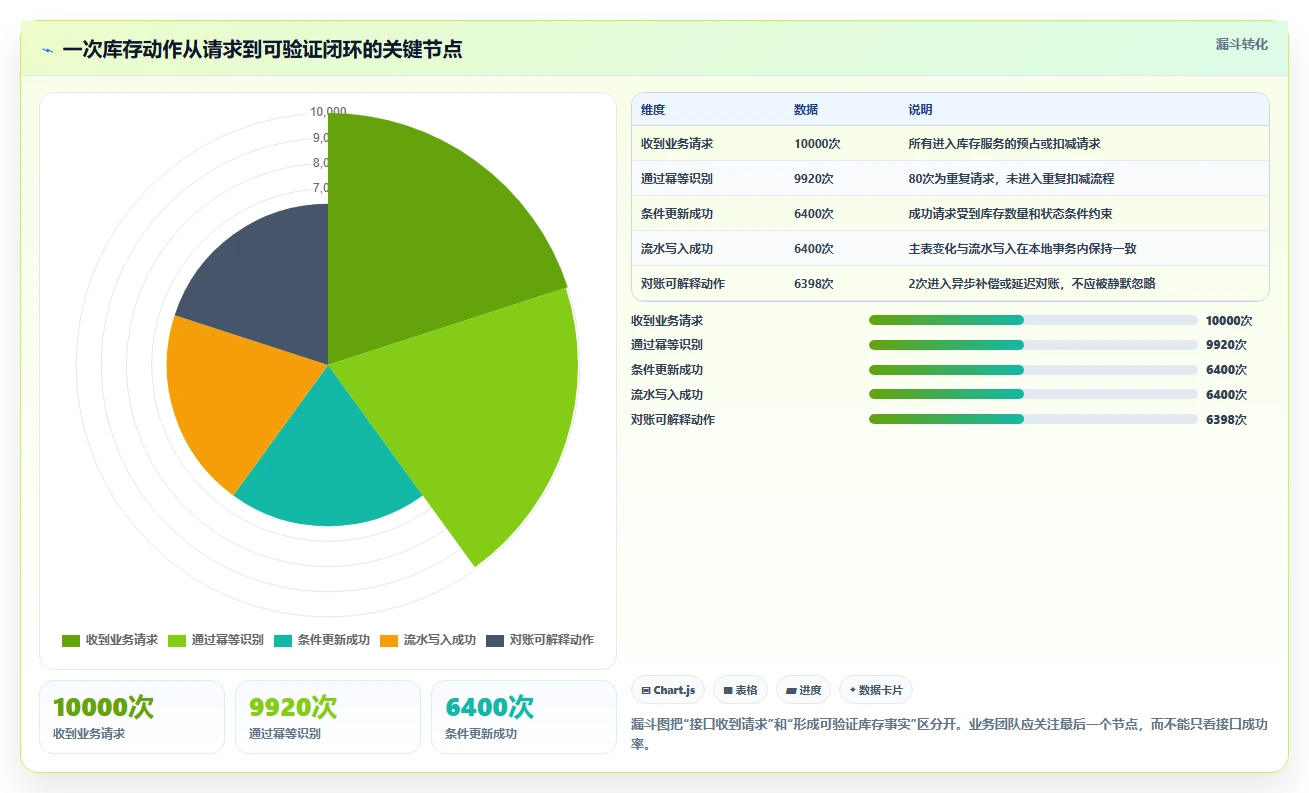Viewport: 1309px width, 793px height.
Task: Click the orange chart segment
Action: [x=235, y=395]
